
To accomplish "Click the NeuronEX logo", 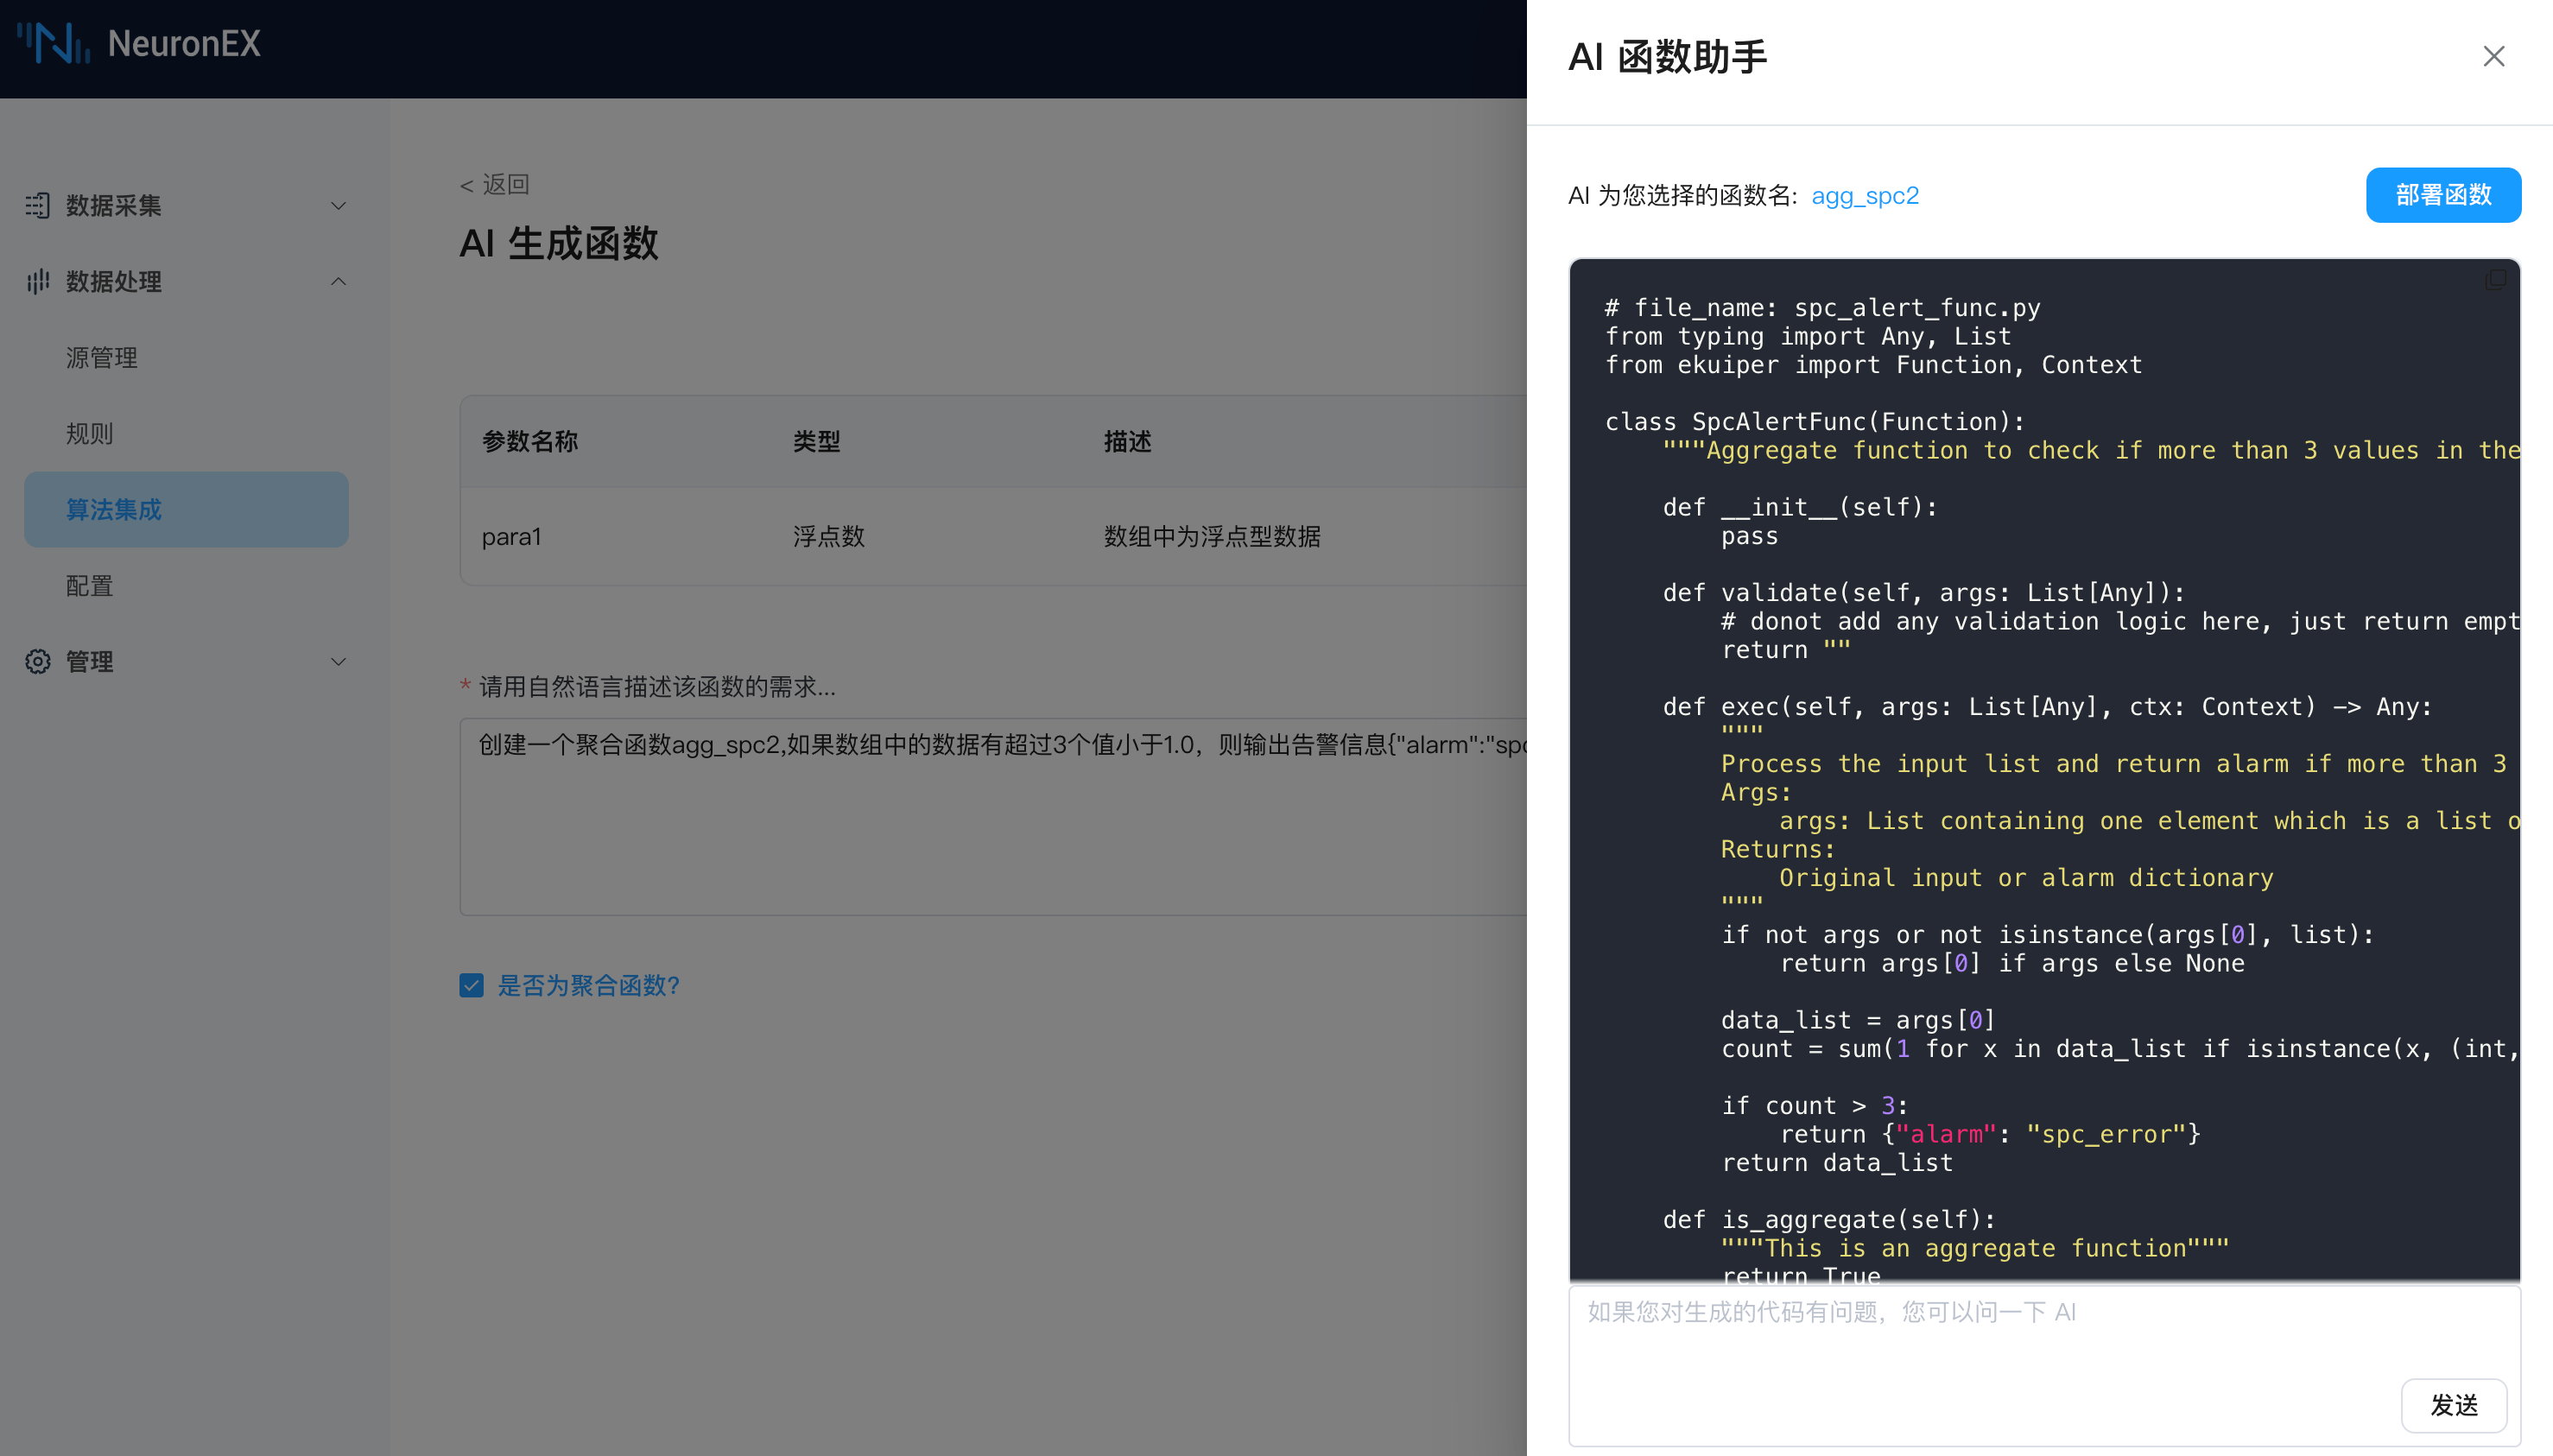I will click(139, 44).
